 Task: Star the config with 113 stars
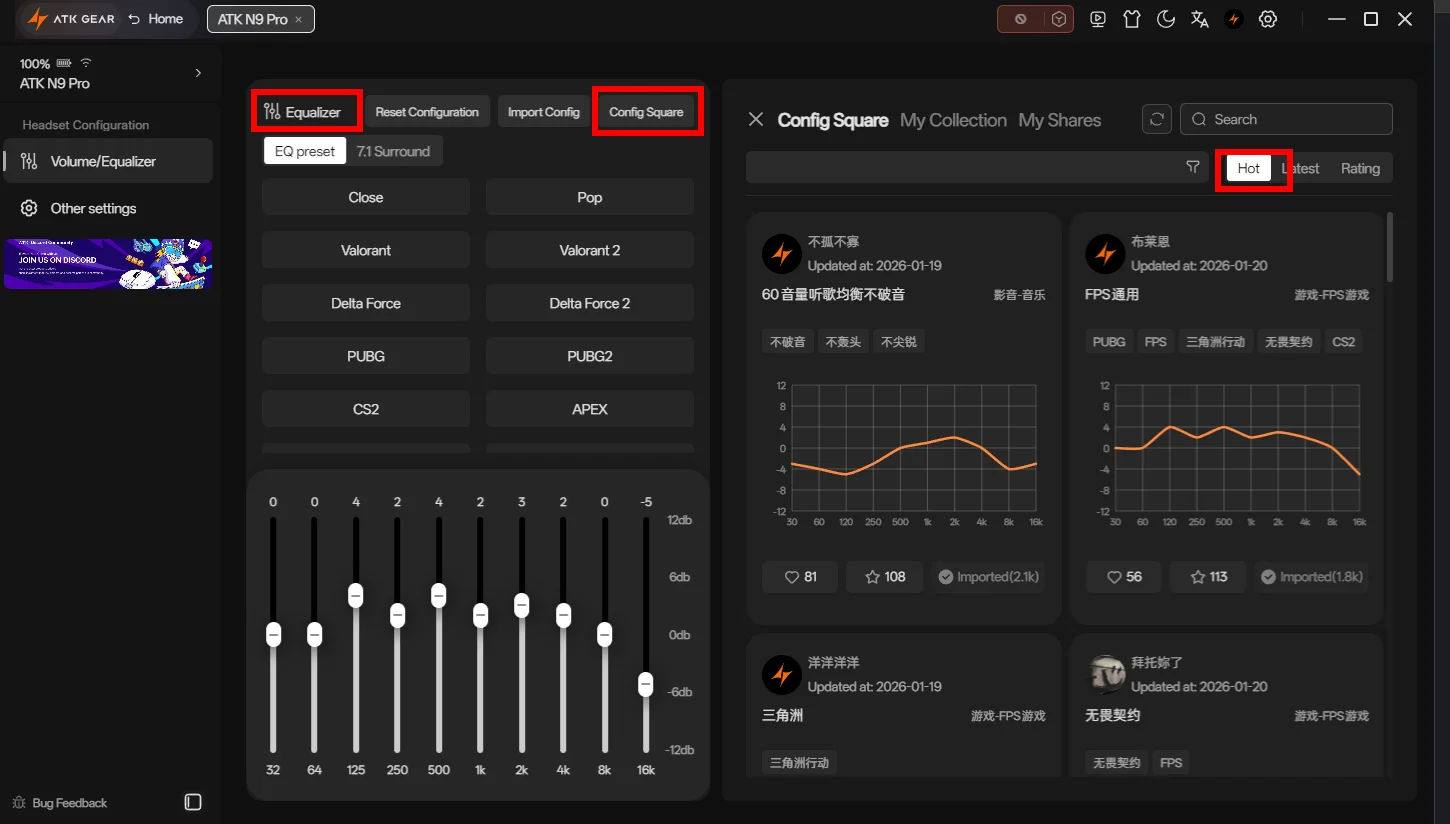(1208, 577)
